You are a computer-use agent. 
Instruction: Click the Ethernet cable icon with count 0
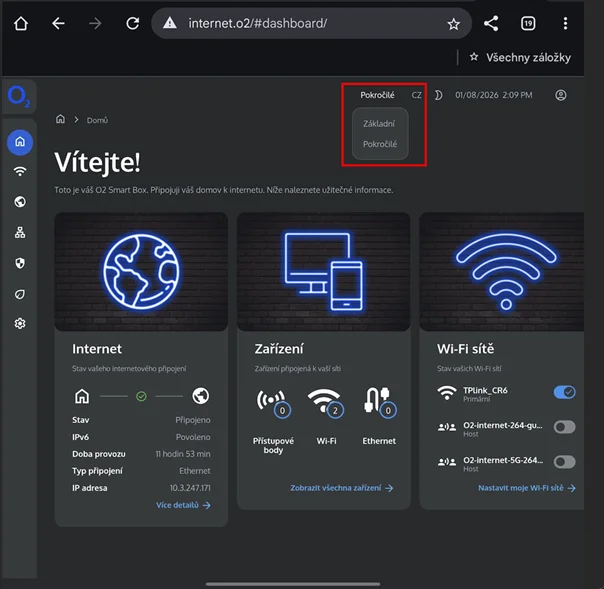coord(379,403)
